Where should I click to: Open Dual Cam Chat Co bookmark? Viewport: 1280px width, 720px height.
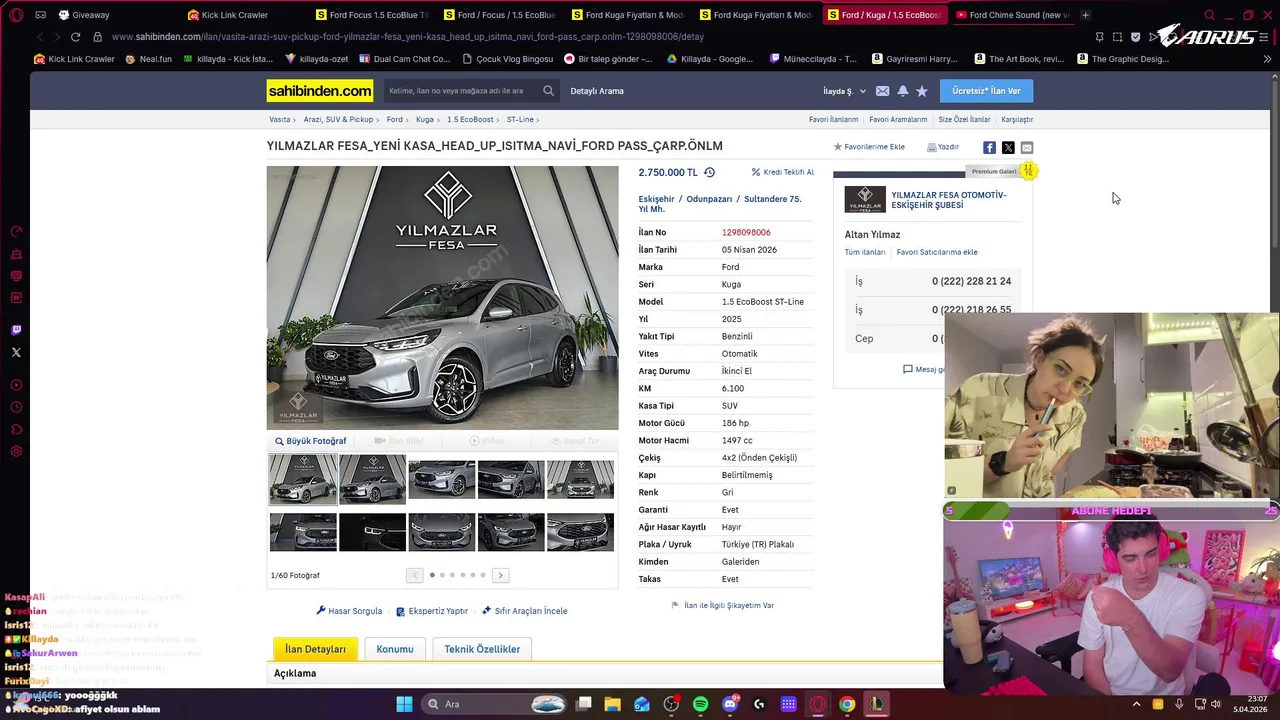pos(404,59)
